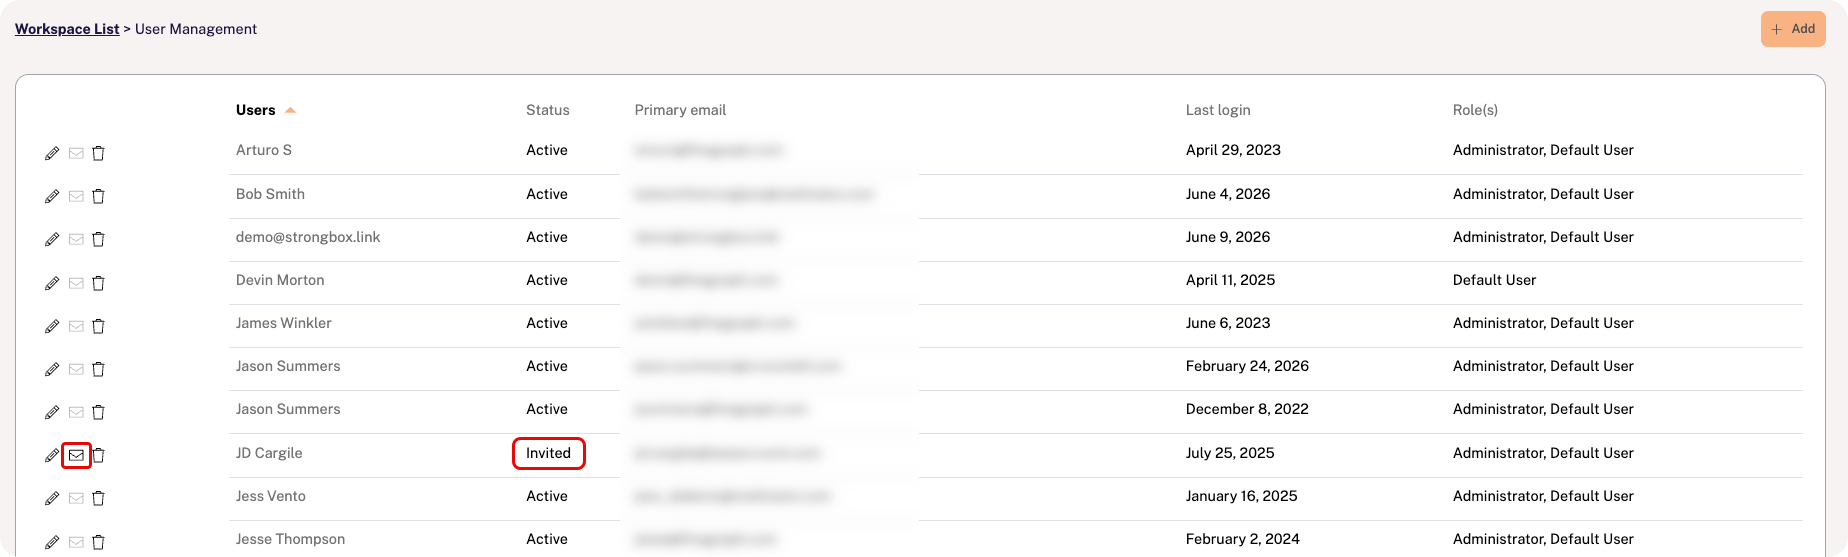
Task: Edit the demo@strongbox.link user
Action: [x=52, y=239]
